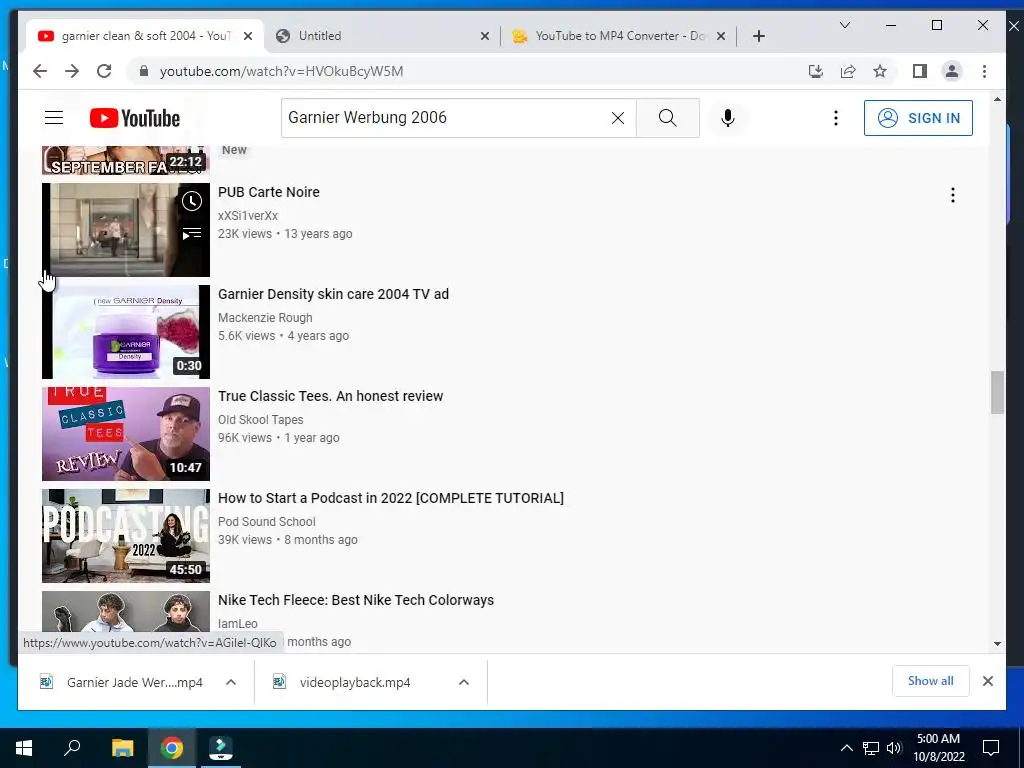Click scrollbar down arrow
This screenshot has width=1024, height=768.
[x=997, y=643]
